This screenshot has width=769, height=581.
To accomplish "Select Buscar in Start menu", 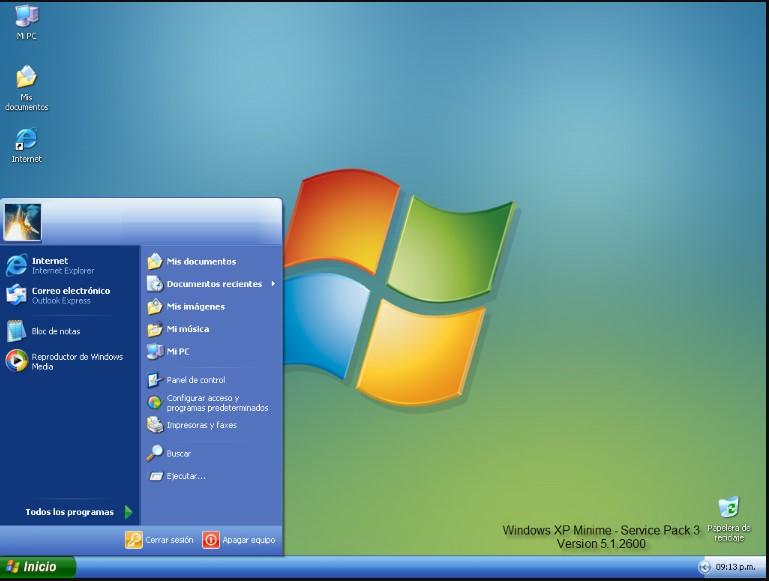I will [178, 454].
